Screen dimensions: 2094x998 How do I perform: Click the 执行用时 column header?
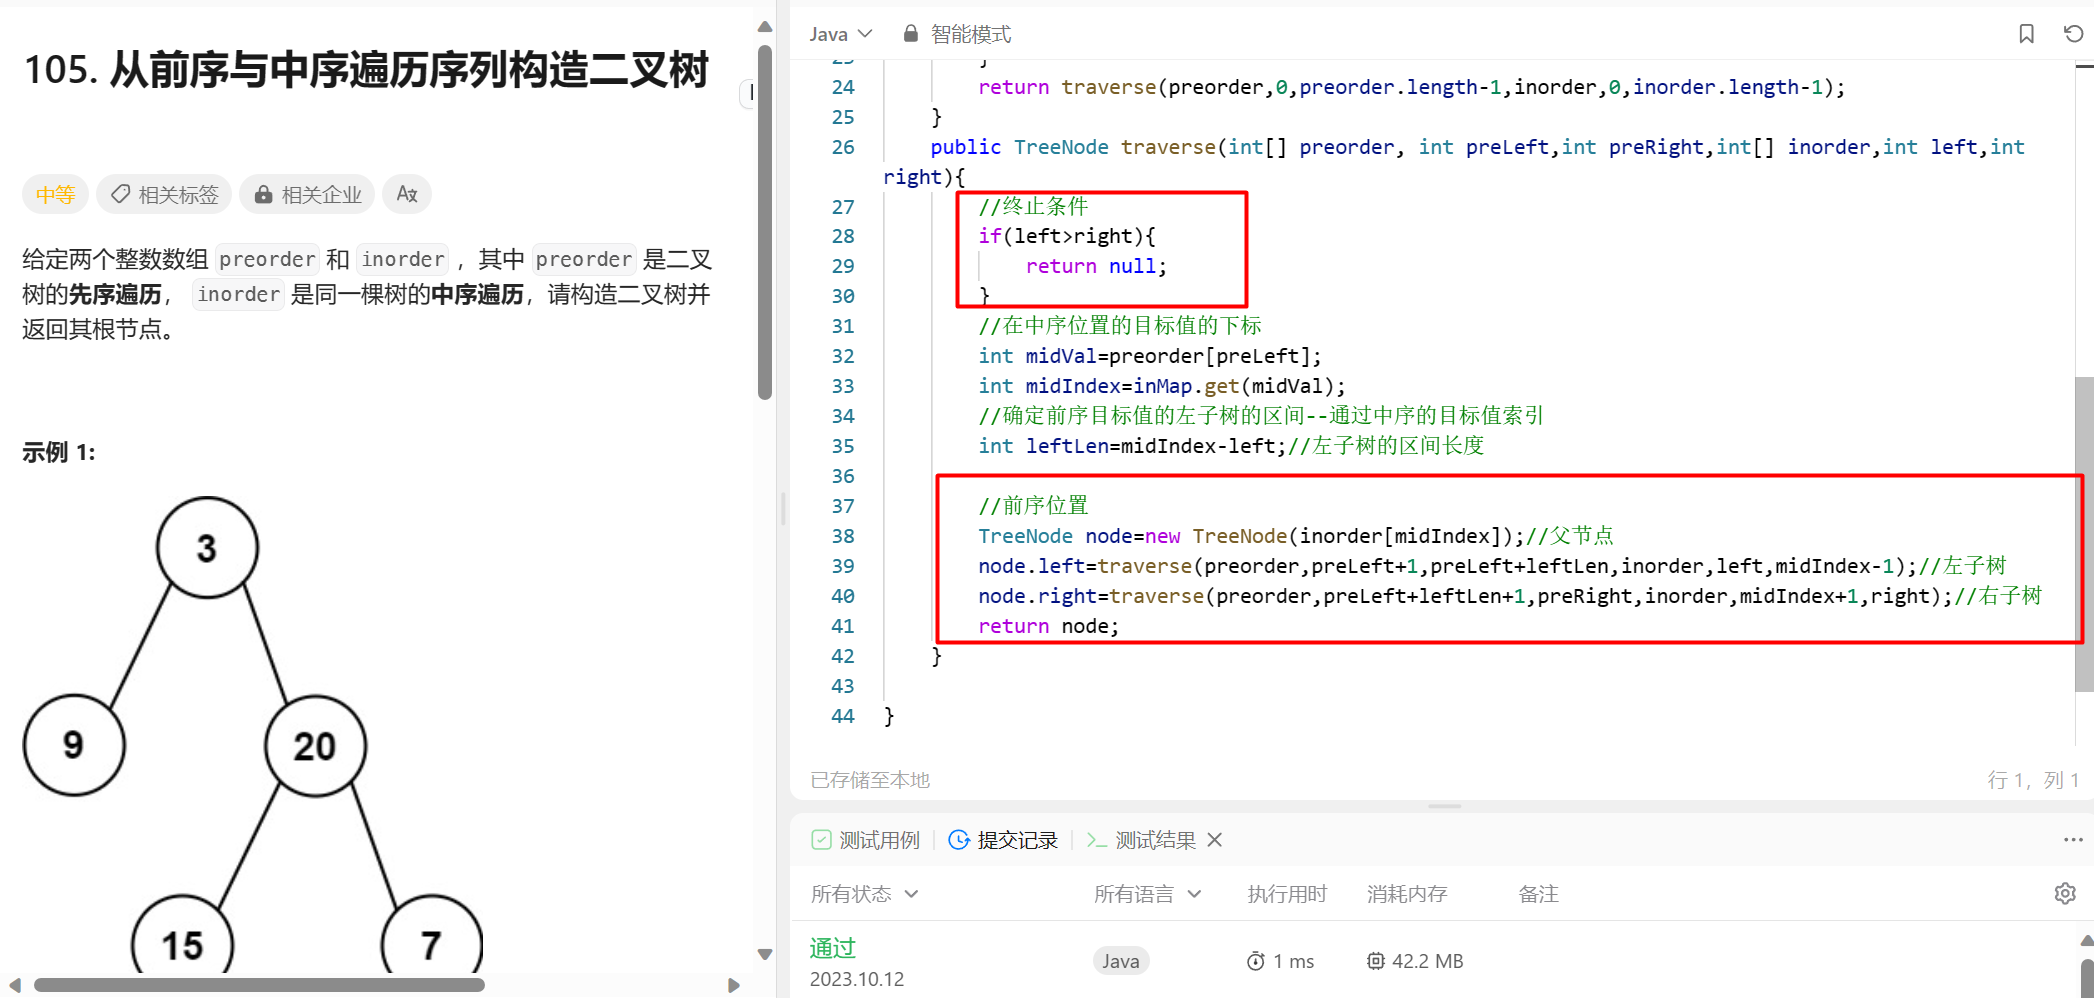tap(1287, 894)
